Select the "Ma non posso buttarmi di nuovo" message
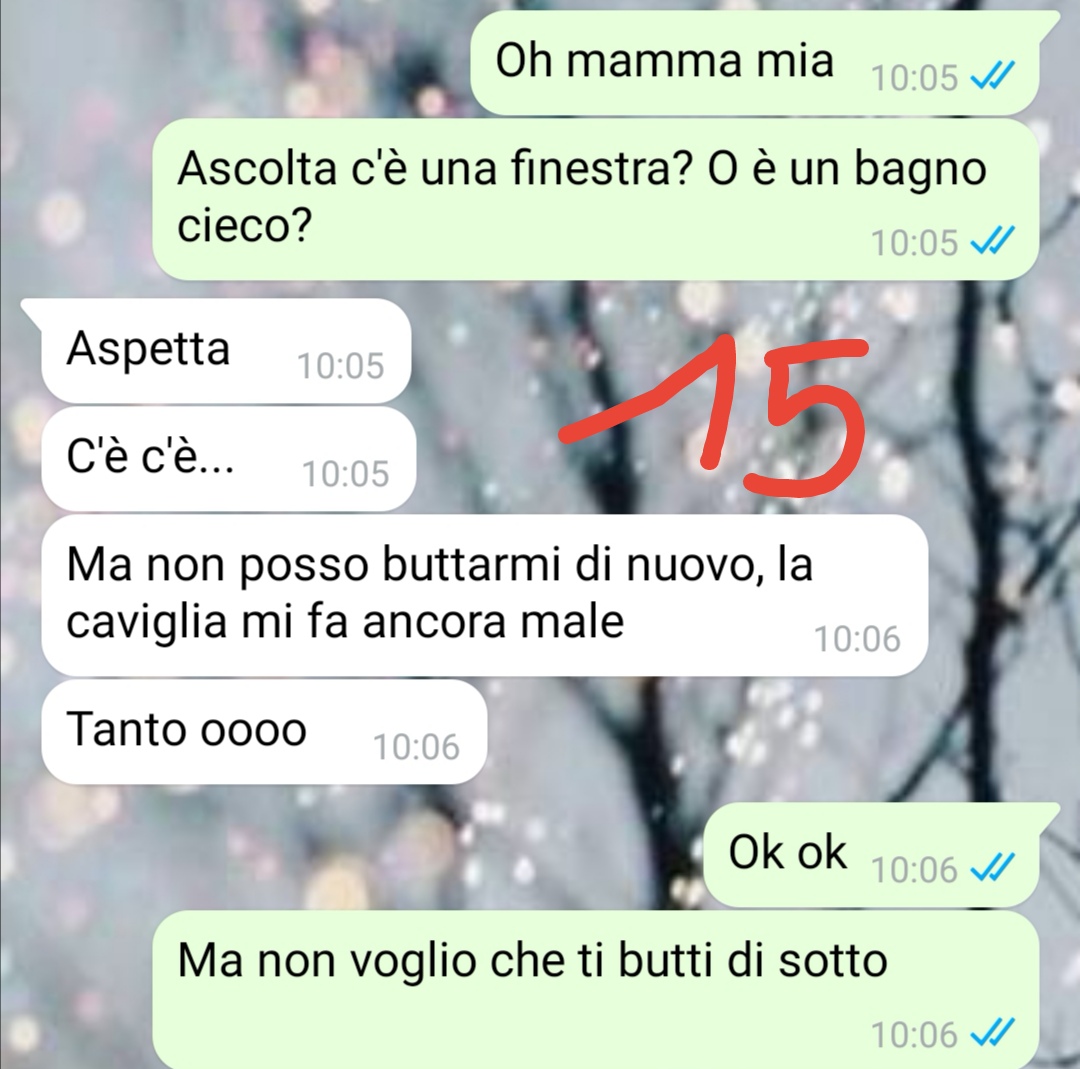Viewport: 1080px width, 1069px height. point(484,595)
